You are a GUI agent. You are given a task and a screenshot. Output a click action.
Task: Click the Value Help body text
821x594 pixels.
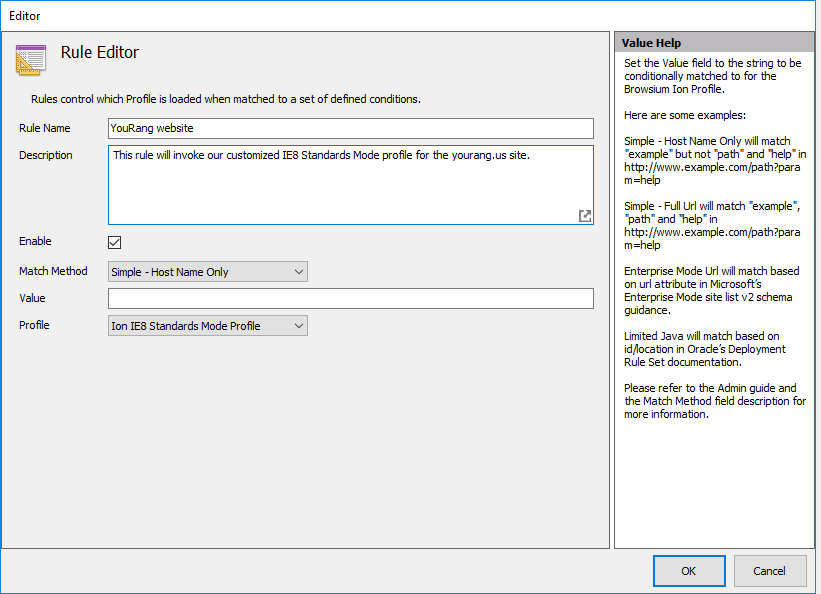click(712, 240)
